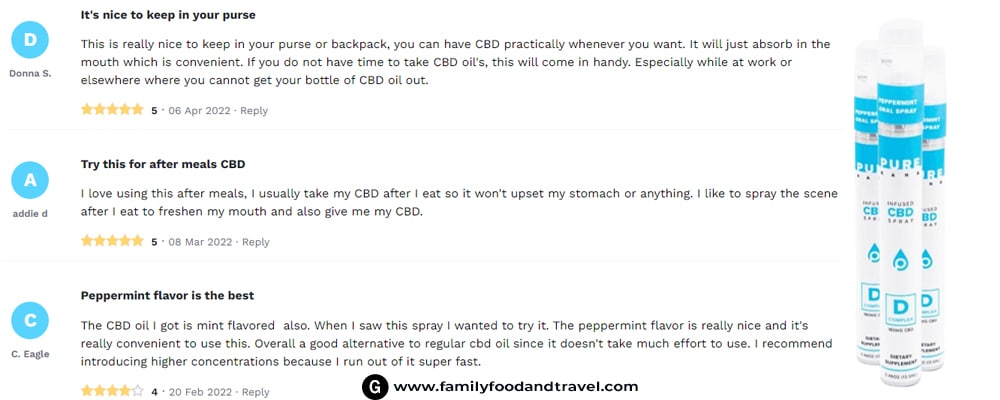Click the CBD spray product image
Viewport: 1000px width, 400px height.
click(899, 203)
